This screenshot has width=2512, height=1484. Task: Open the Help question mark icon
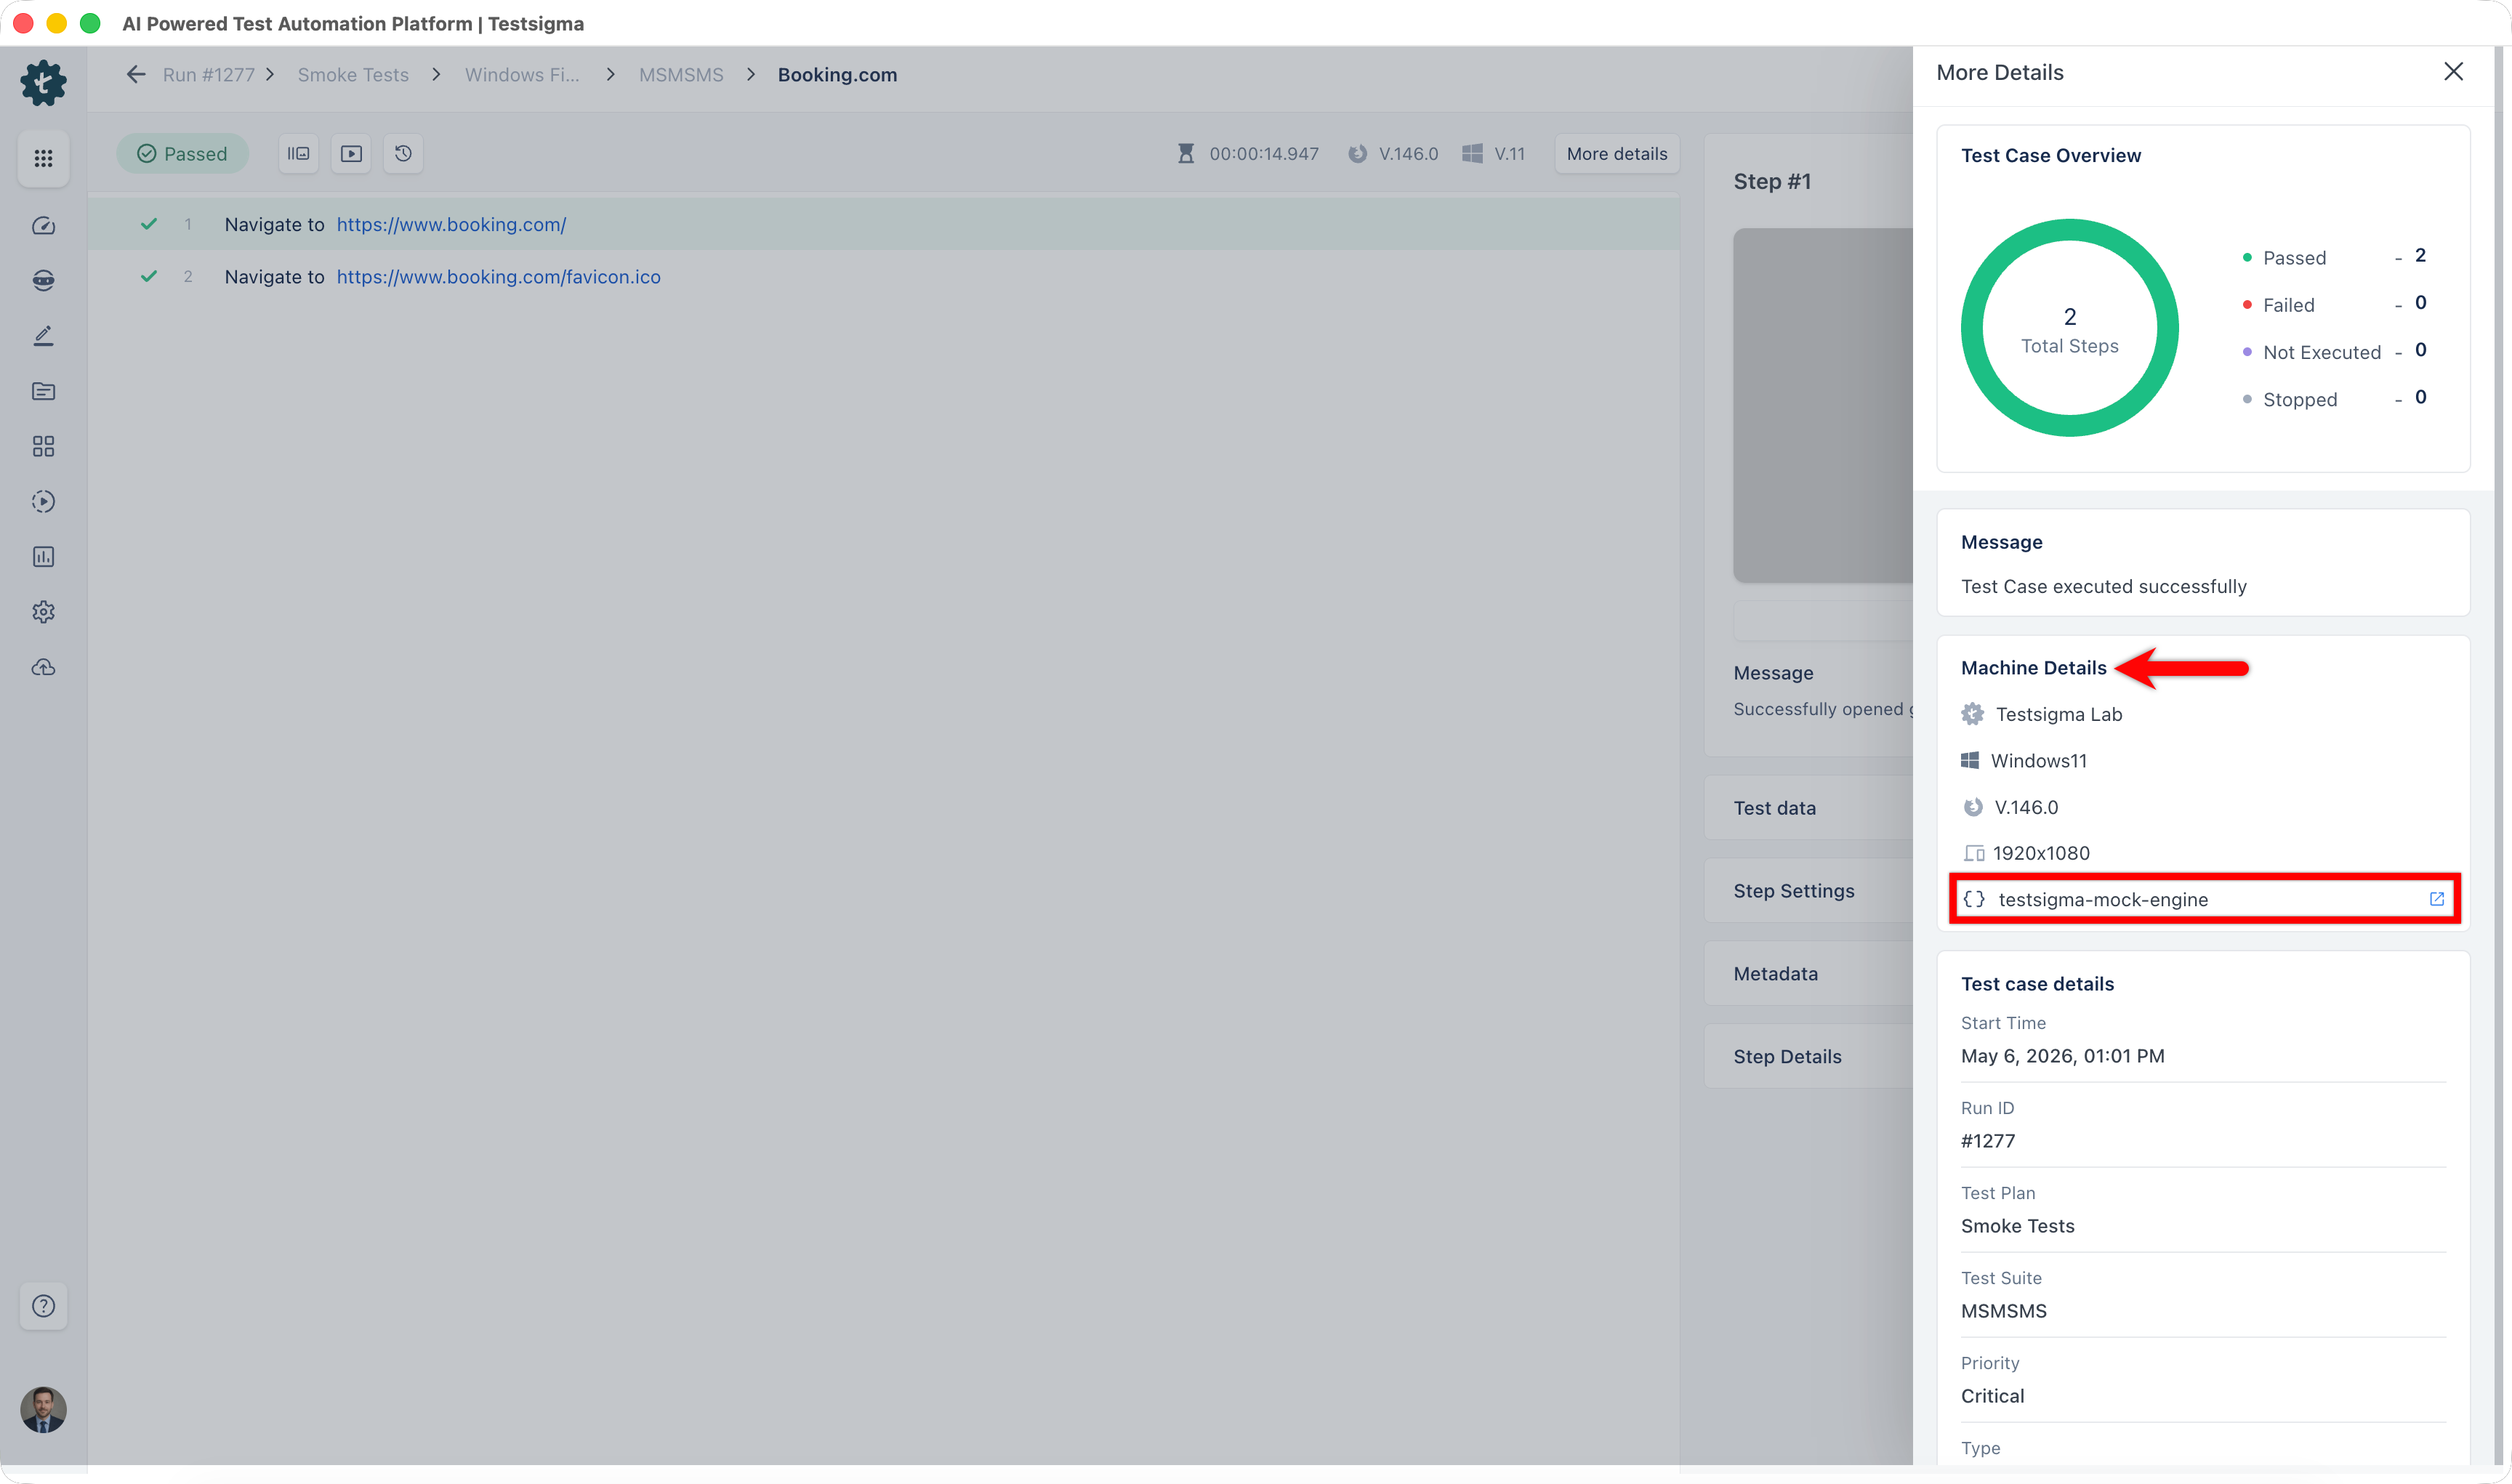[43, 1306]
